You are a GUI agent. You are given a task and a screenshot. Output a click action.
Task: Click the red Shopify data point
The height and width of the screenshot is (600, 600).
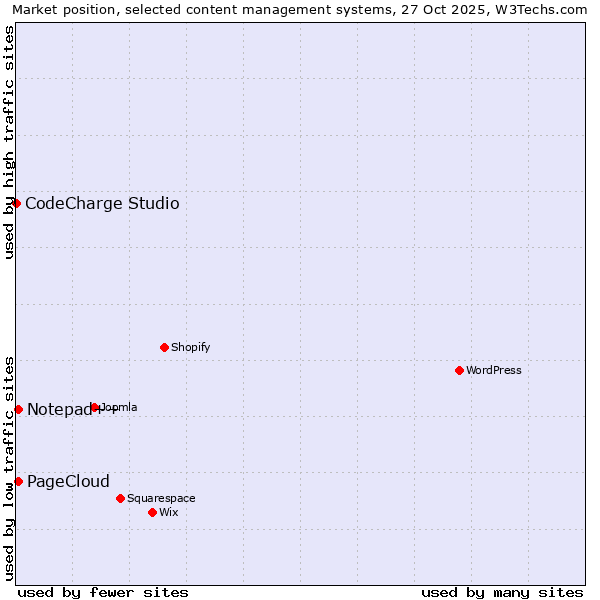pos(164,347)
